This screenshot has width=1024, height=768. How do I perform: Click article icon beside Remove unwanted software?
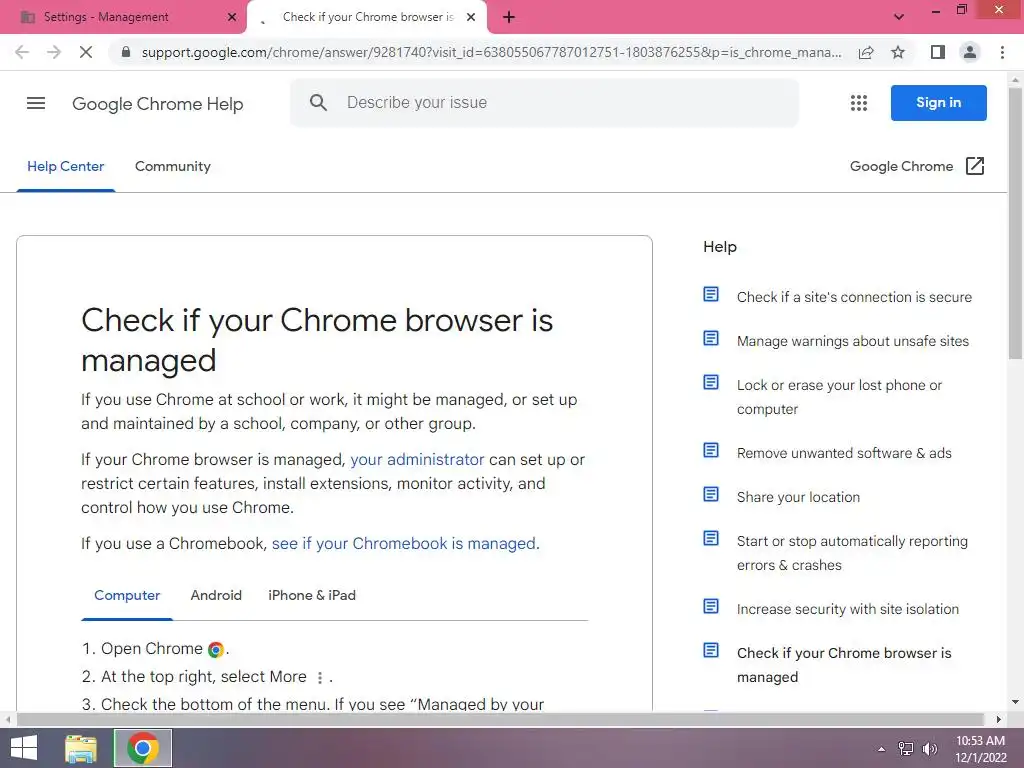pos(711,451)
